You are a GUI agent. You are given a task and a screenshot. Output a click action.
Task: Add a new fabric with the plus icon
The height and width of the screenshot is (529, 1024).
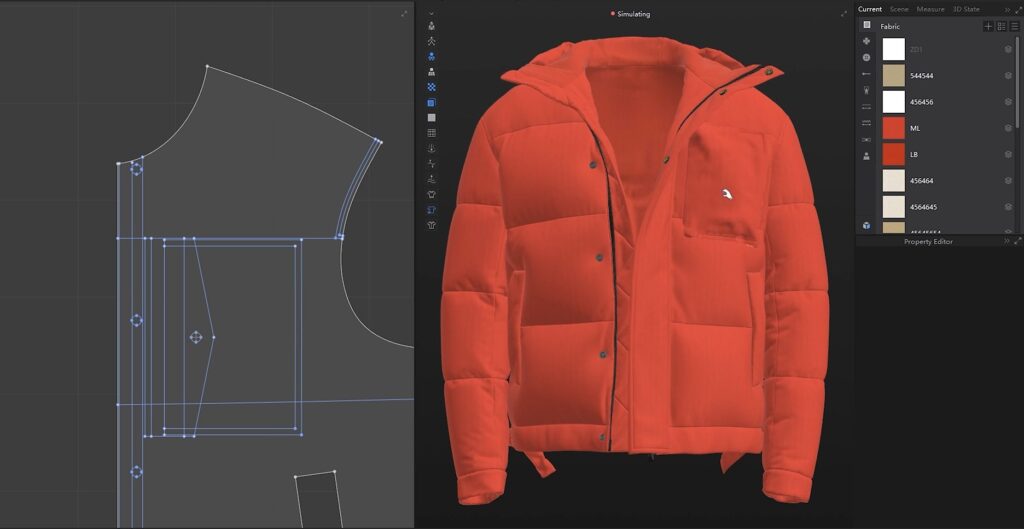point(988,26)
